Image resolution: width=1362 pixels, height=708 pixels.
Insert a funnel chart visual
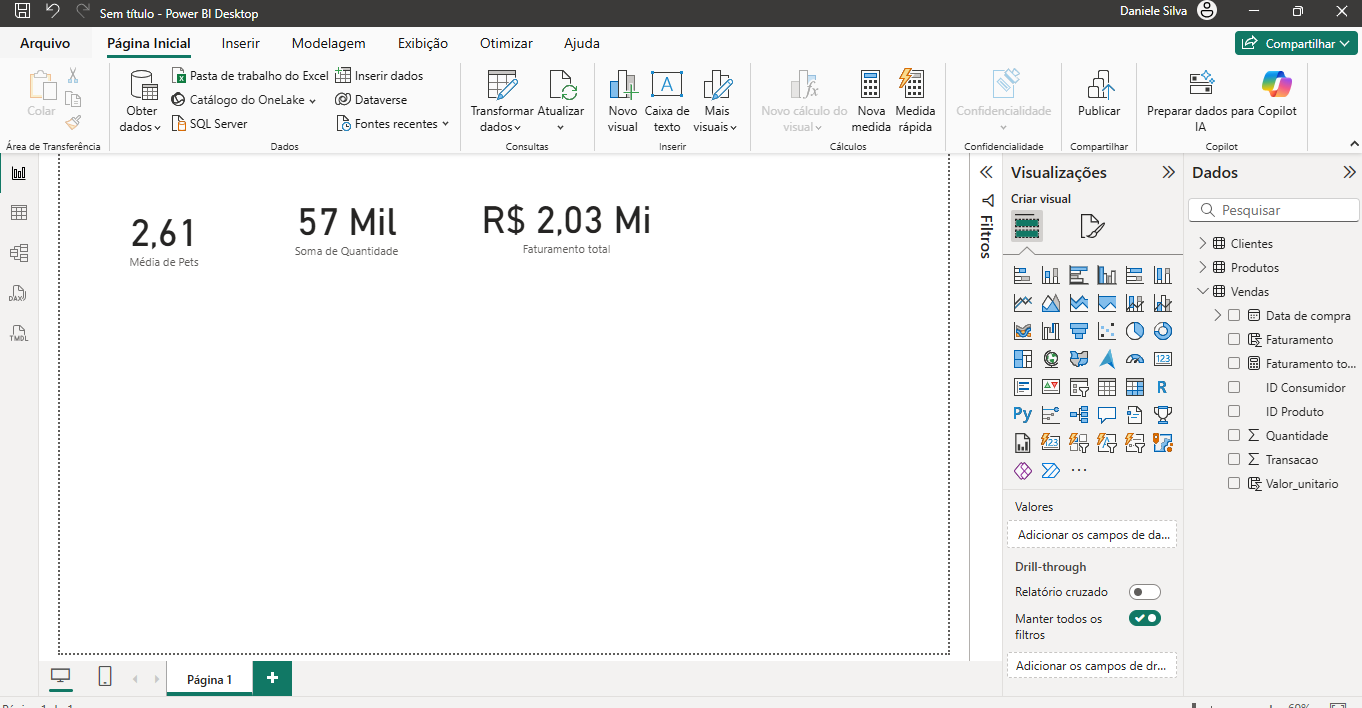tap(1078, 331)
